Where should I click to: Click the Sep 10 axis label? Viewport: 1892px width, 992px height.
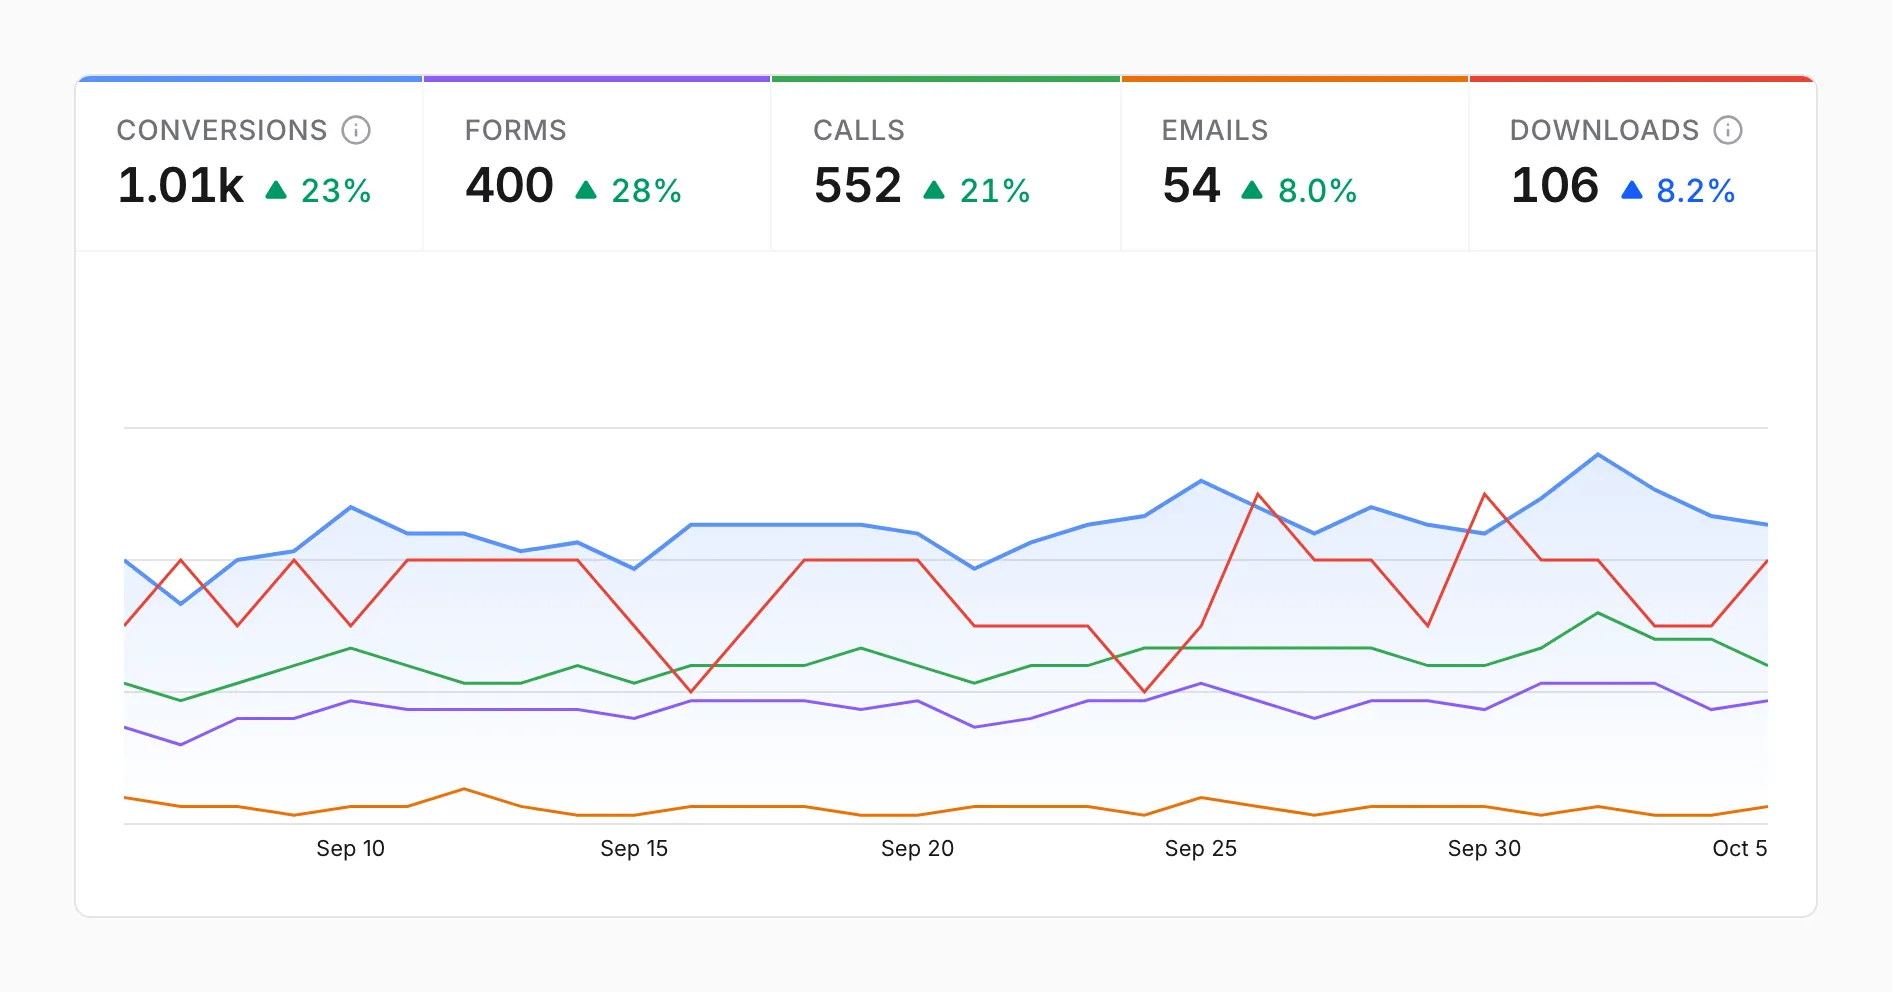350,849
